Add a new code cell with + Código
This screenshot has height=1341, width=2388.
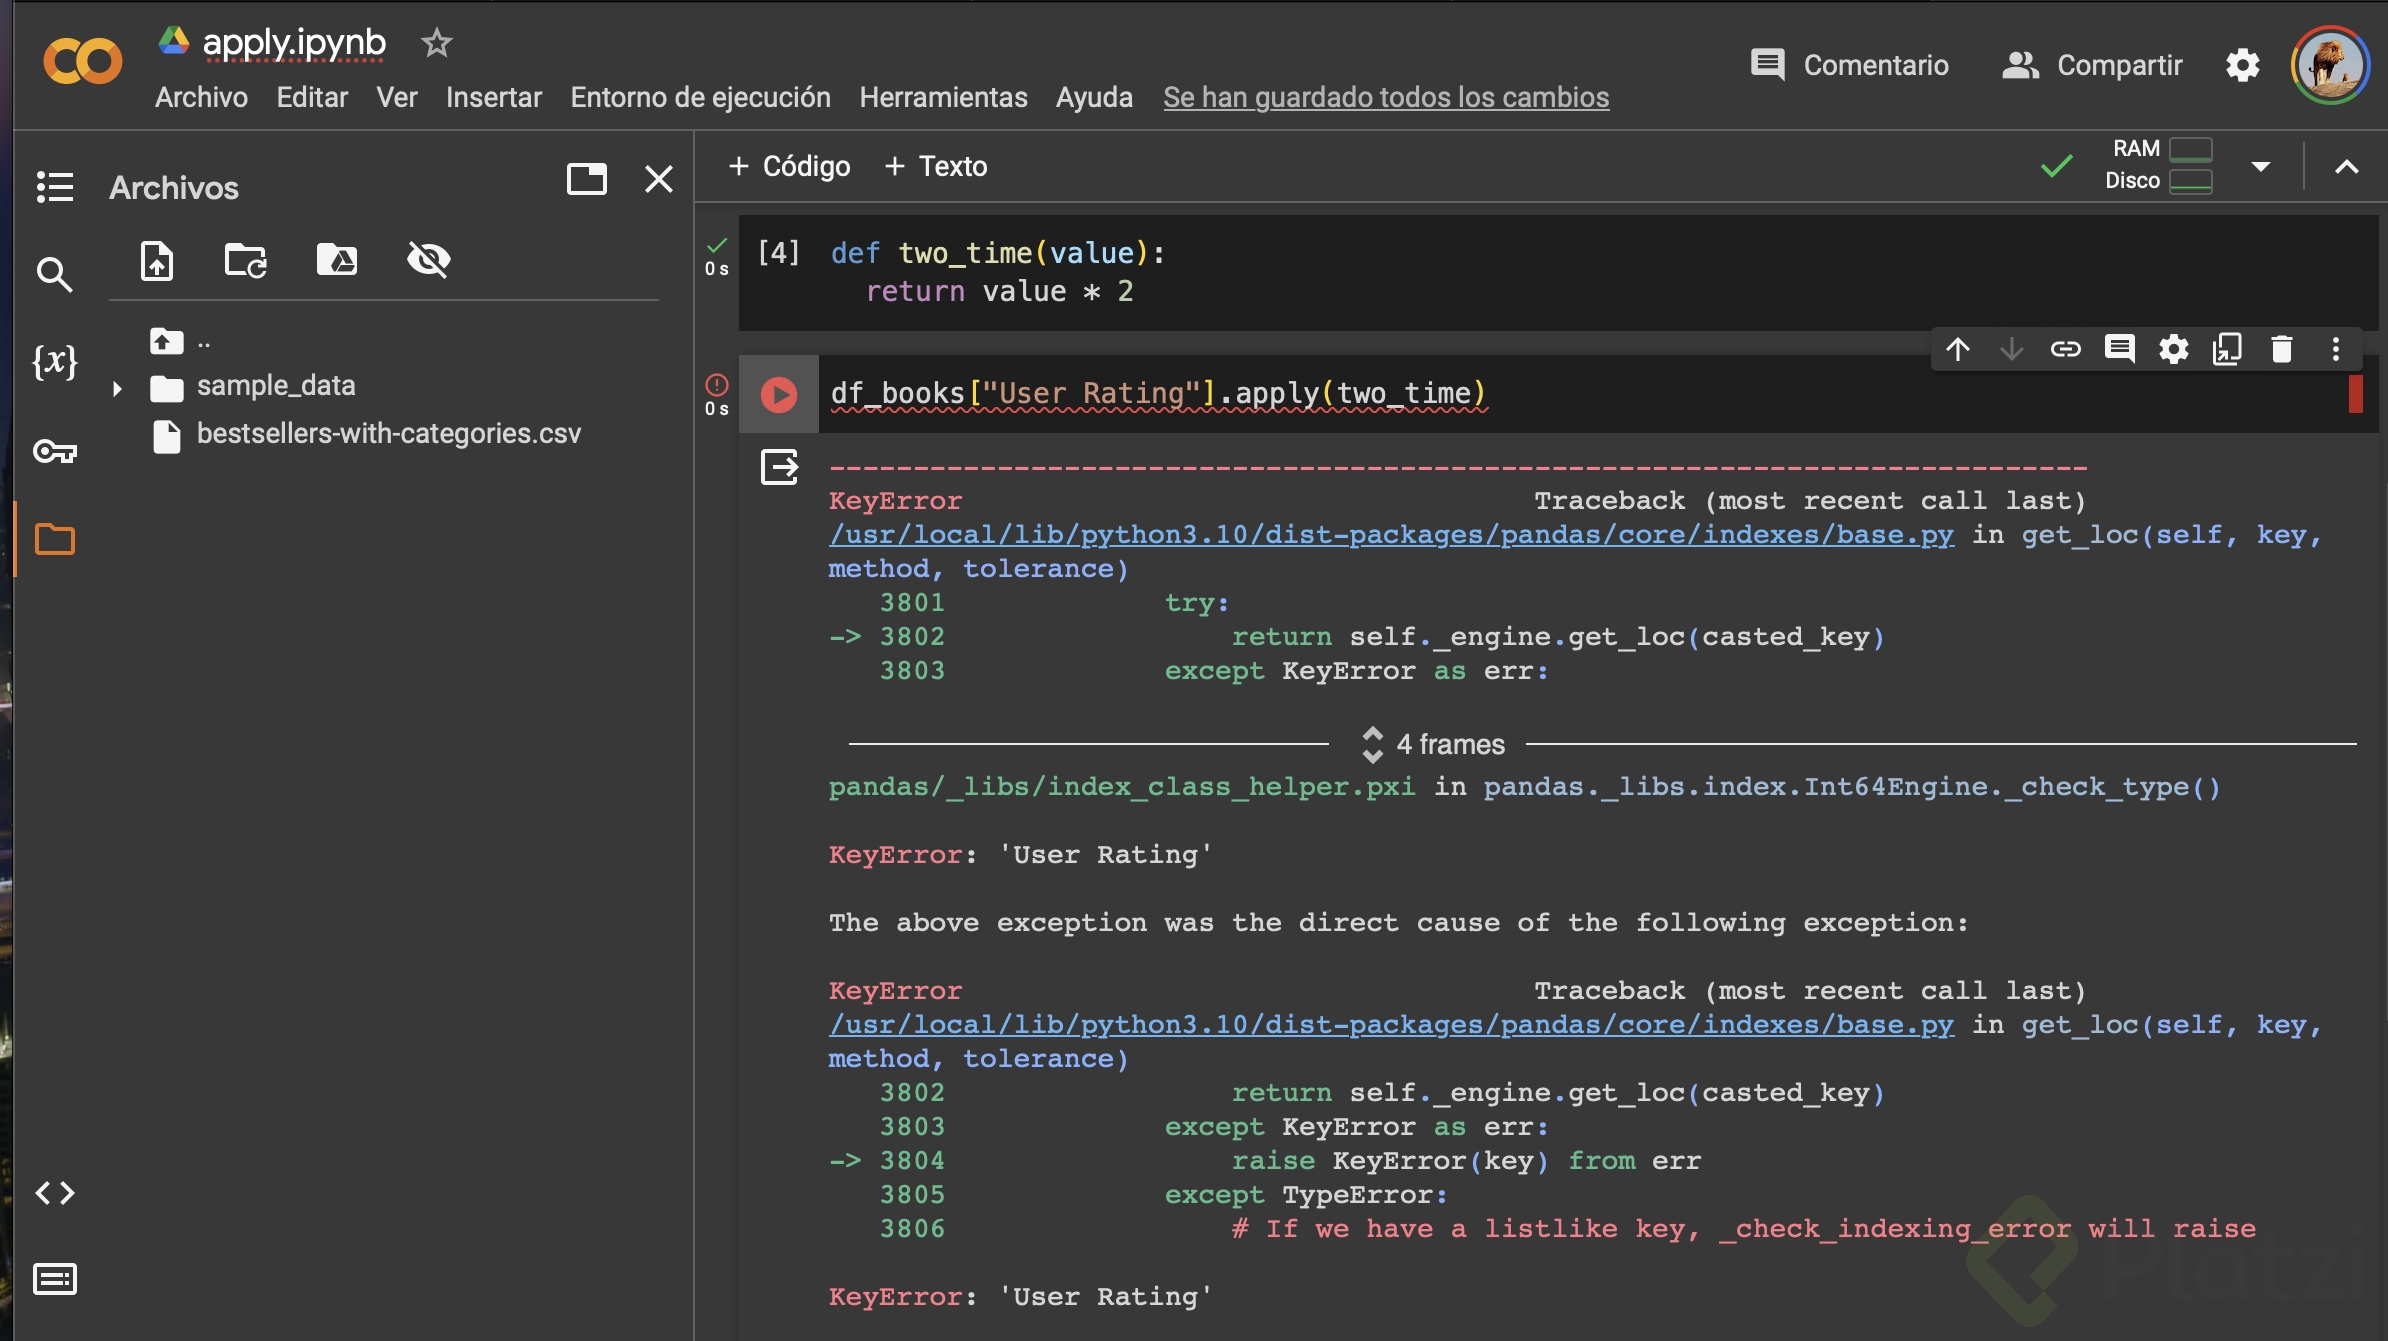[x=789, y=166]
